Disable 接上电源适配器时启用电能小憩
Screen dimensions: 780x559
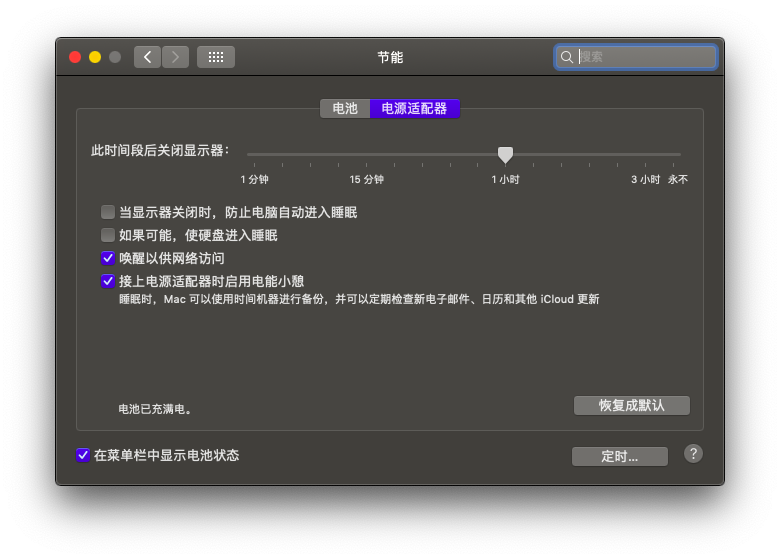108,281
